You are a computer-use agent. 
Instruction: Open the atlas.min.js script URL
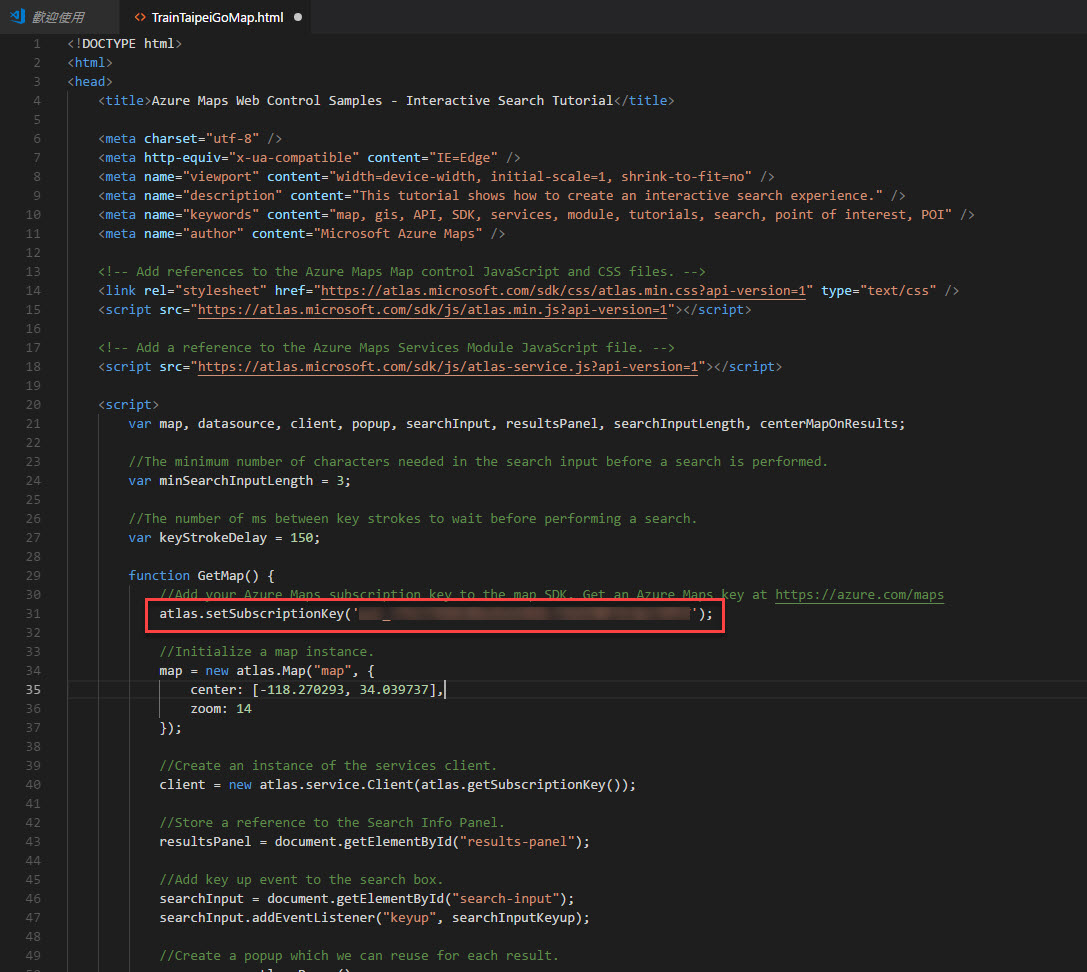coord(432,310)
